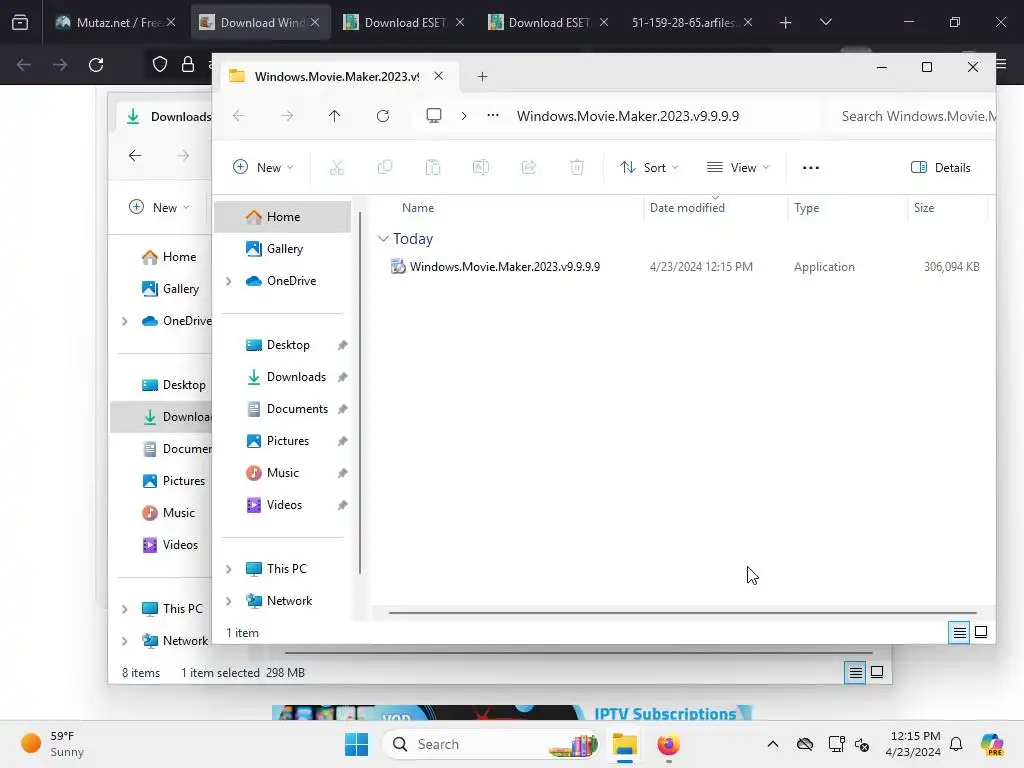
Task: Toggle the Details pane button
Action: [940, 168]
